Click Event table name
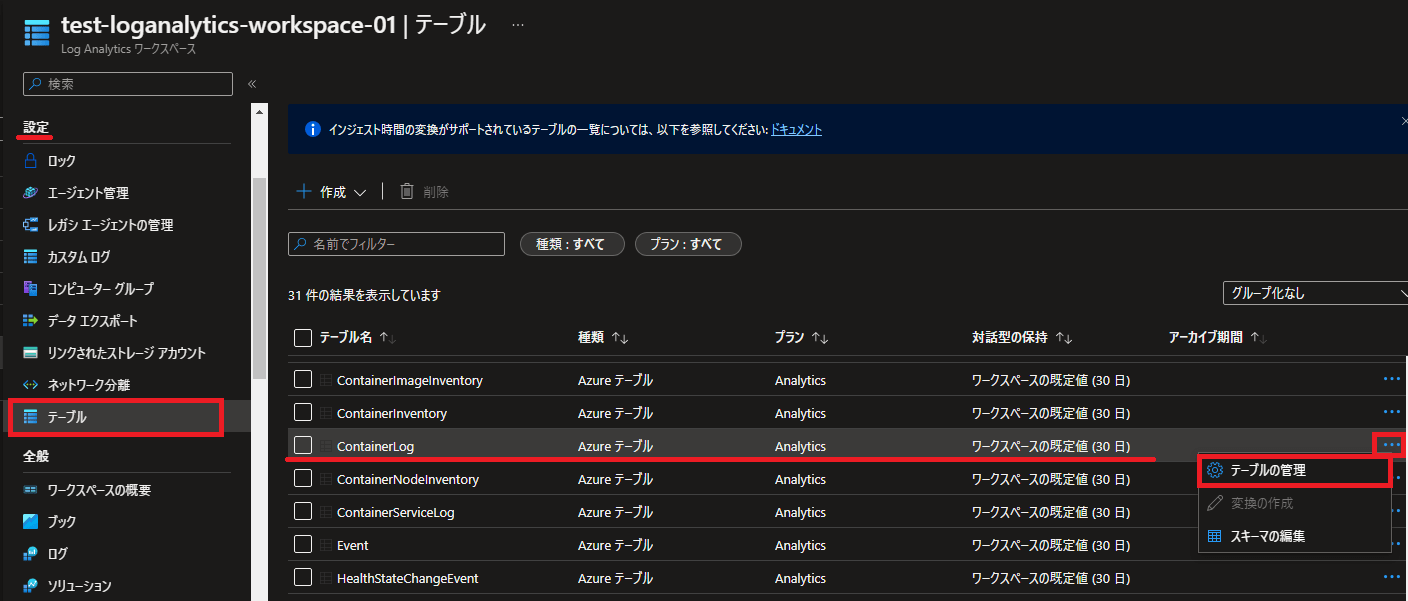 [352, 545]
